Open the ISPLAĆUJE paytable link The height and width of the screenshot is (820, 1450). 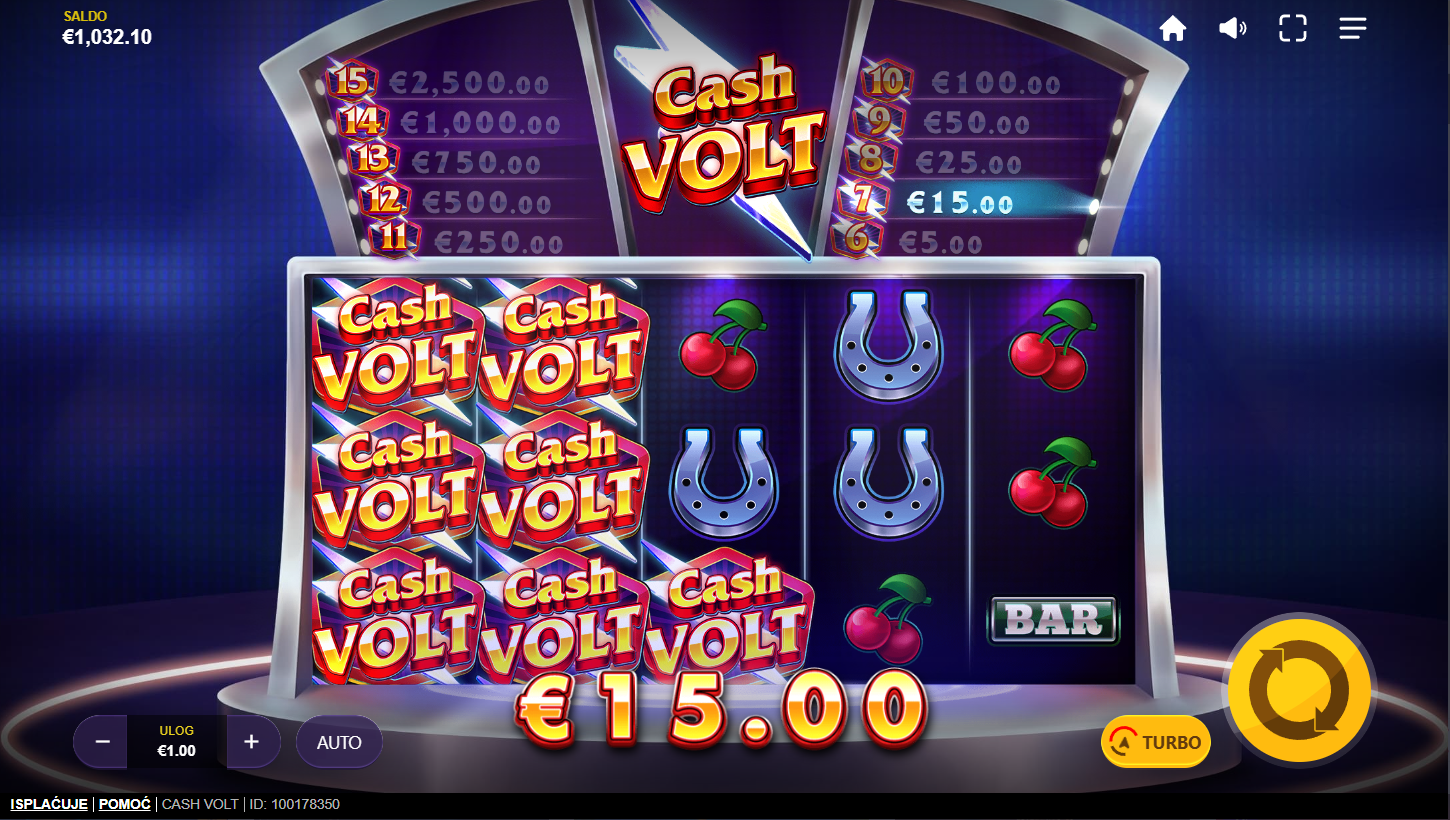(49, 804)
